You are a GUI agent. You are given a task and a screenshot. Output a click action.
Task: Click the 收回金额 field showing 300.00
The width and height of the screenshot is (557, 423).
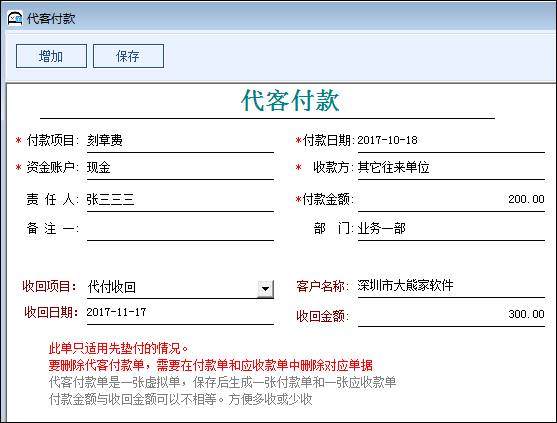pyautogui.click(x=451, y=315)
